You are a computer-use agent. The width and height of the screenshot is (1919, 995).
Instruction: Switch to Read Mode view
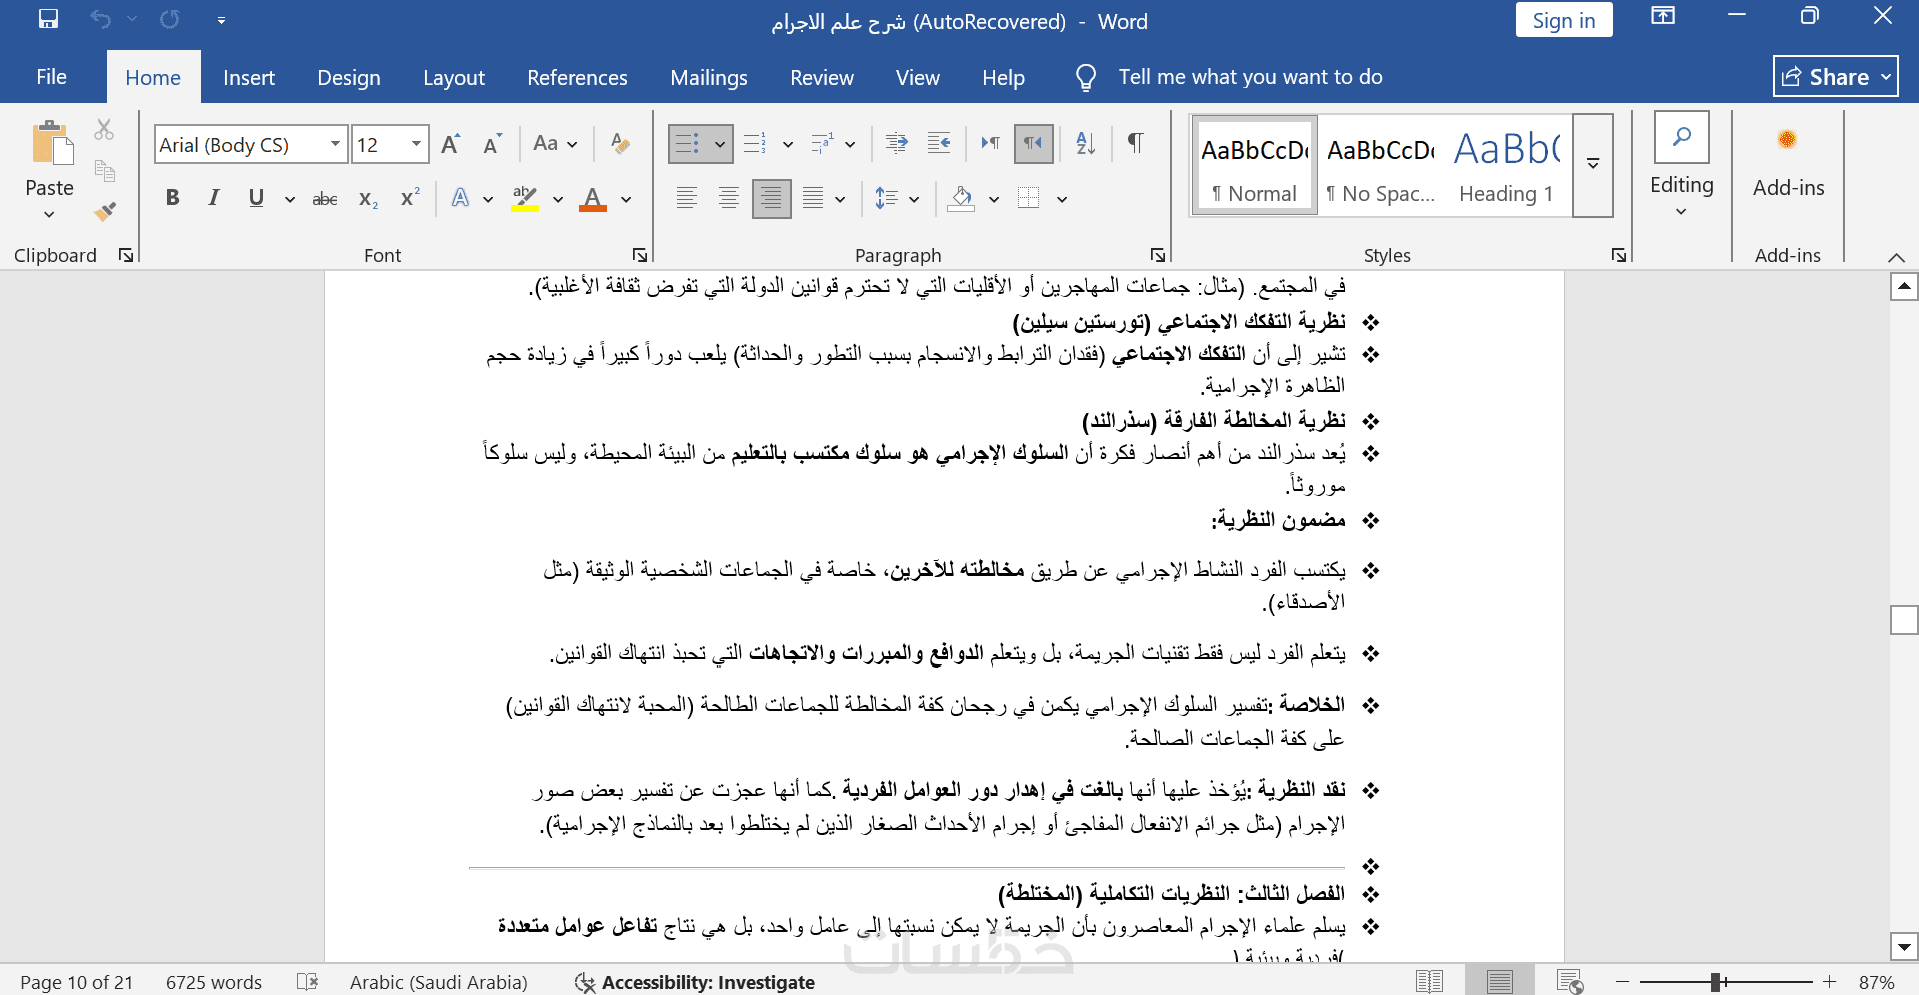[x=1429, y=982]
